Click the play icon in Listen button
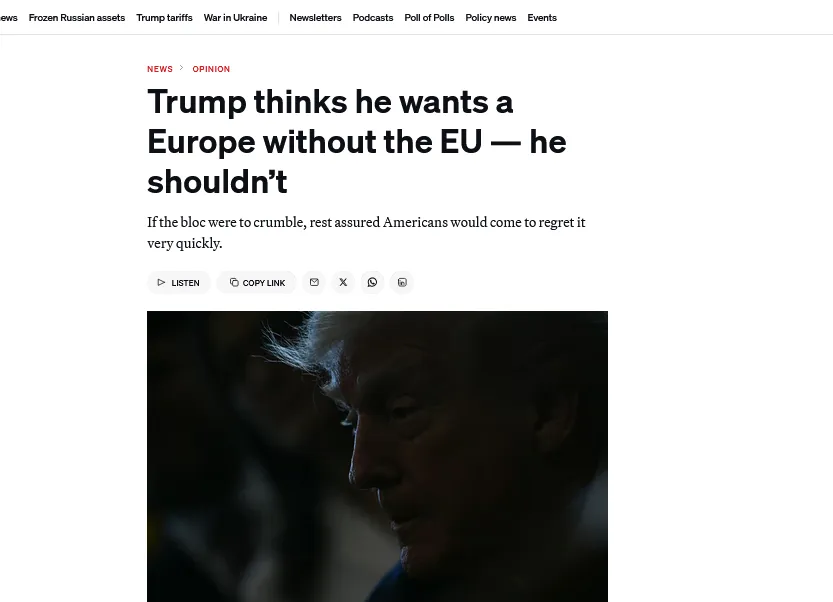The height and width of the screenshot is (602, 833). pos(161,283)
